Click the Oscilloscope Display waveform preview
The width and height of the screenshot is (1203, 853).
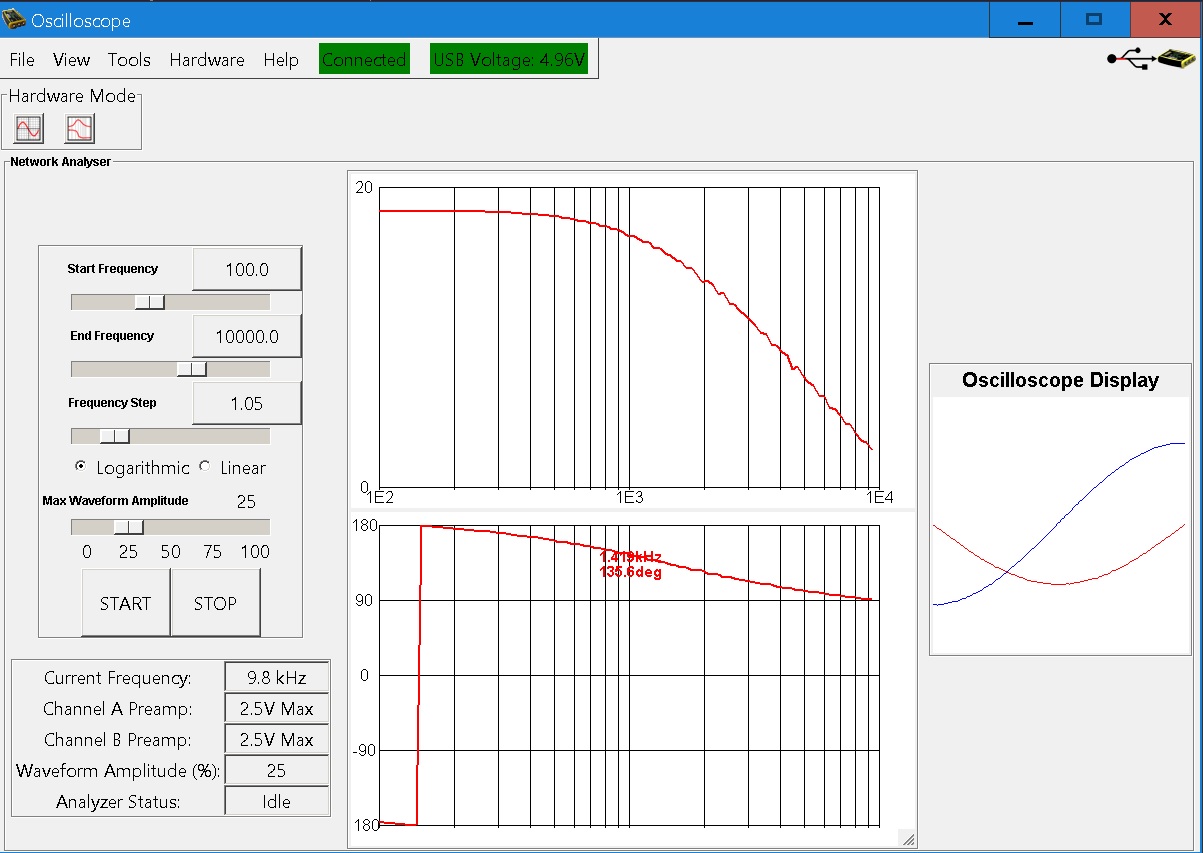1060,525
